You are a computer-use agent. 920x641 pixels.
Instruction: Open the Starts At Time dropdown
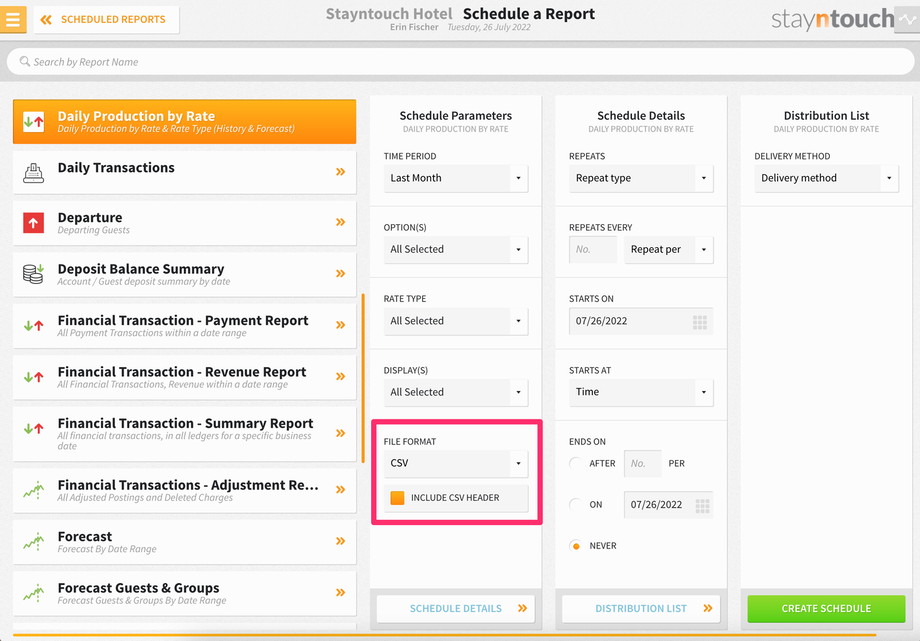click(x=641, y=392)
